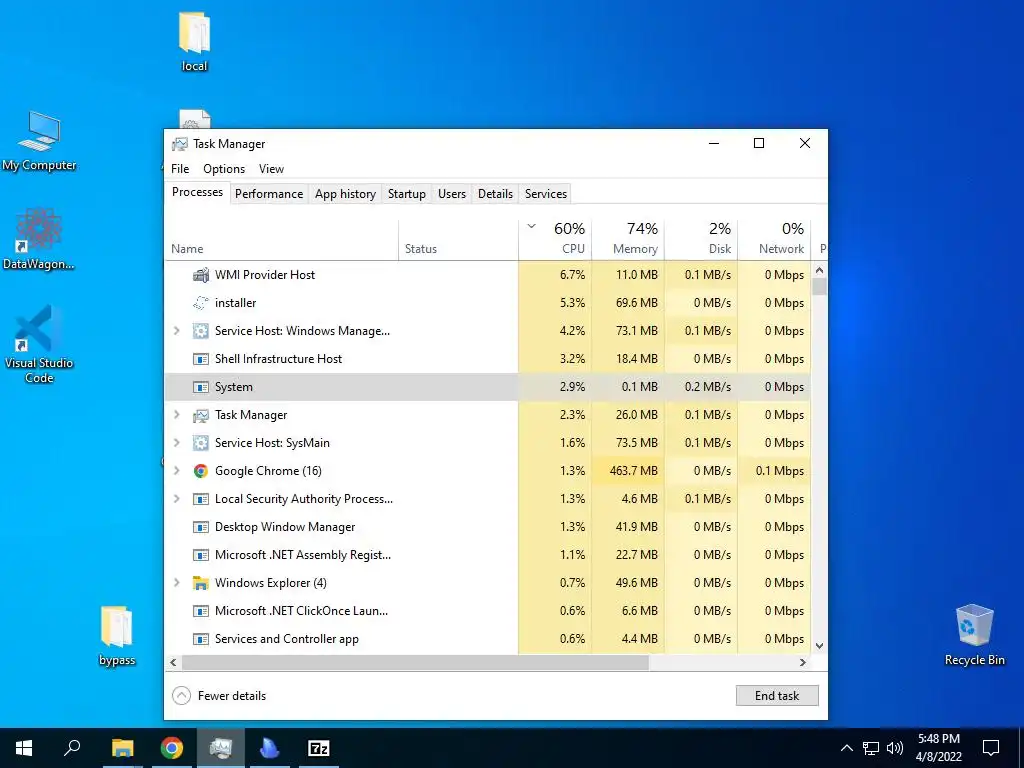Switch to the Performance tab

pyautogui.click(x=269, y=194)
